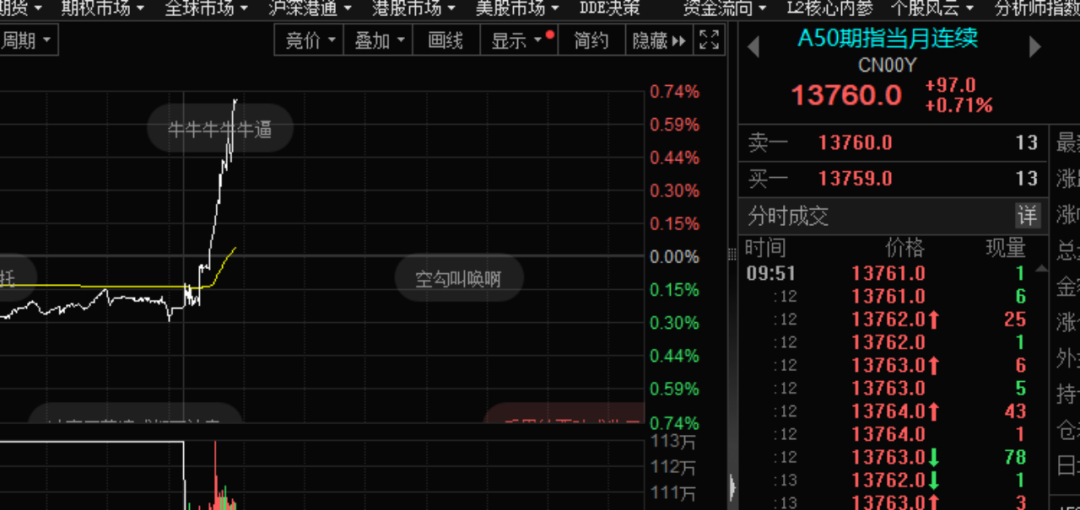
Task: Select the trade with volume 25
Action: 886,320
